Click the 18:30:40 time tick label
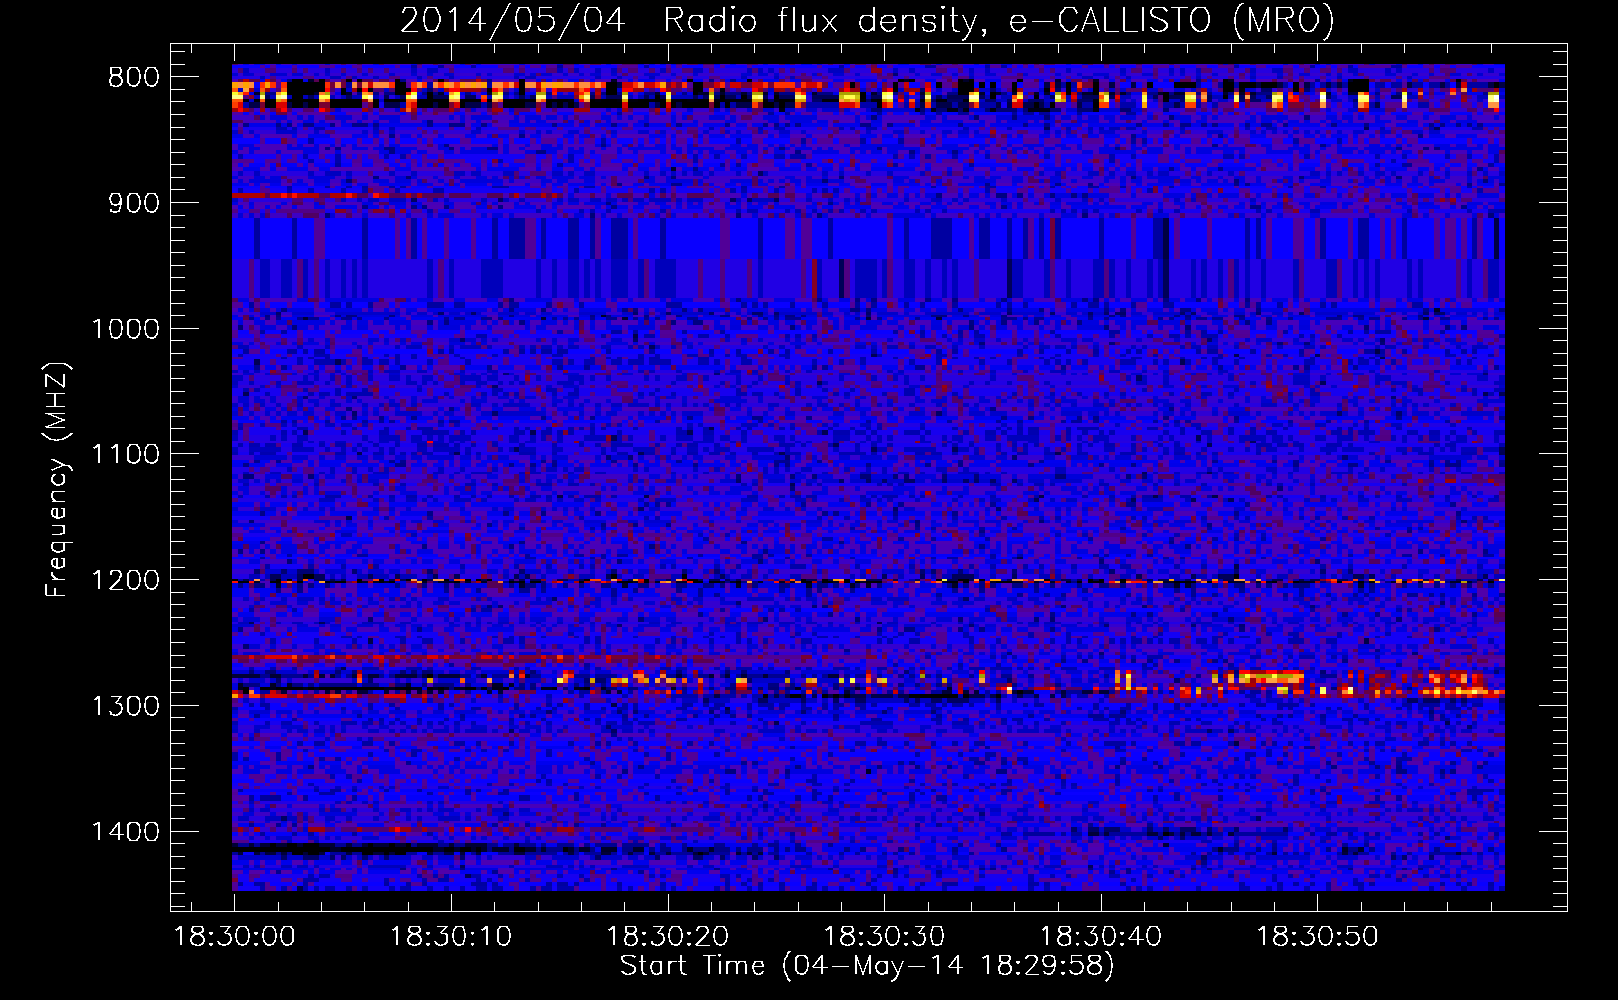1618x1000 pixels. (1101, 937)
